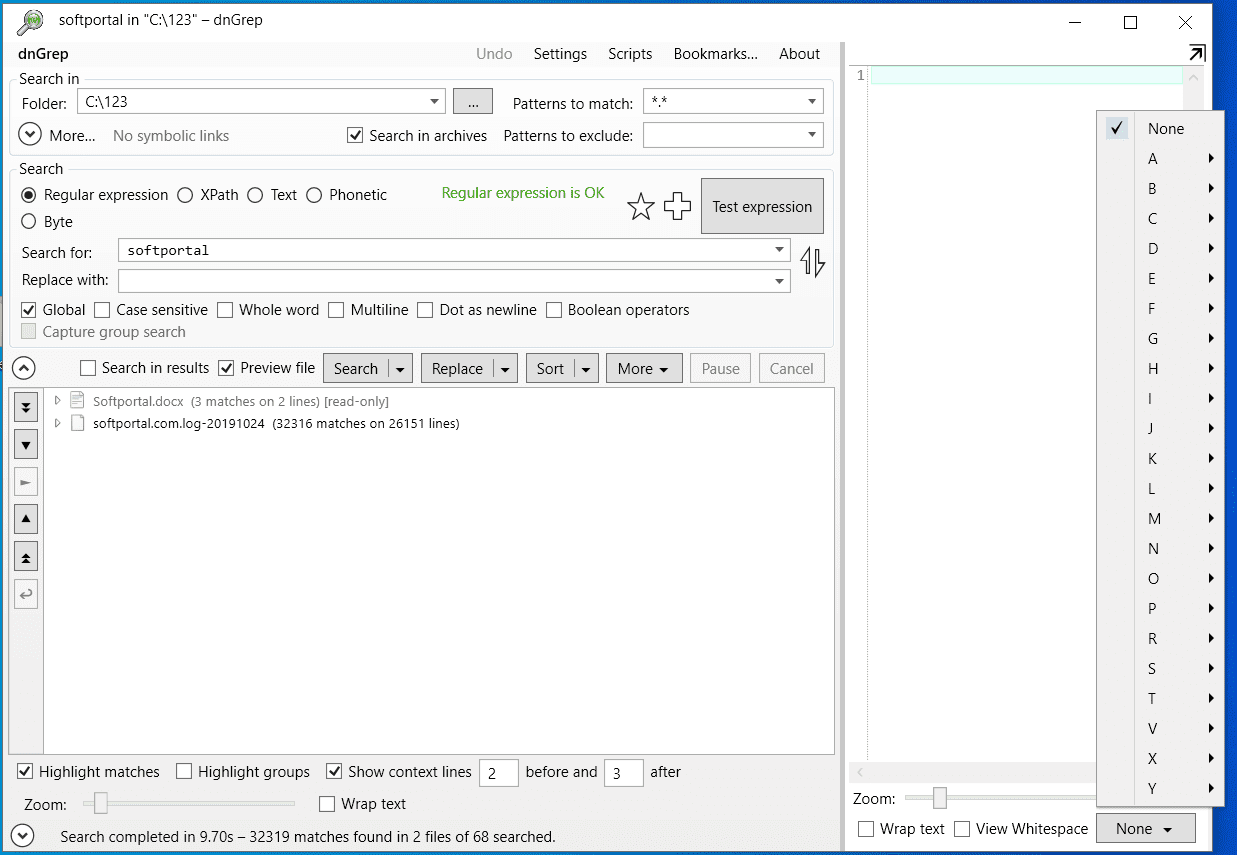Open Bookmarks... menu
Viewport: 1237px width, 855px height.
[x=716, y=54]
